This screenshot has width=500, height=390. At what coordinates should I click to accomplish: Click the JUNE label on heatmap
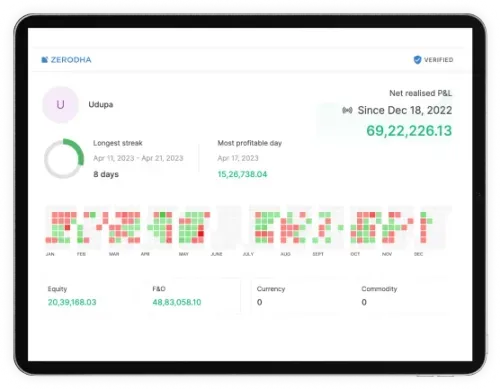(217, 254)
